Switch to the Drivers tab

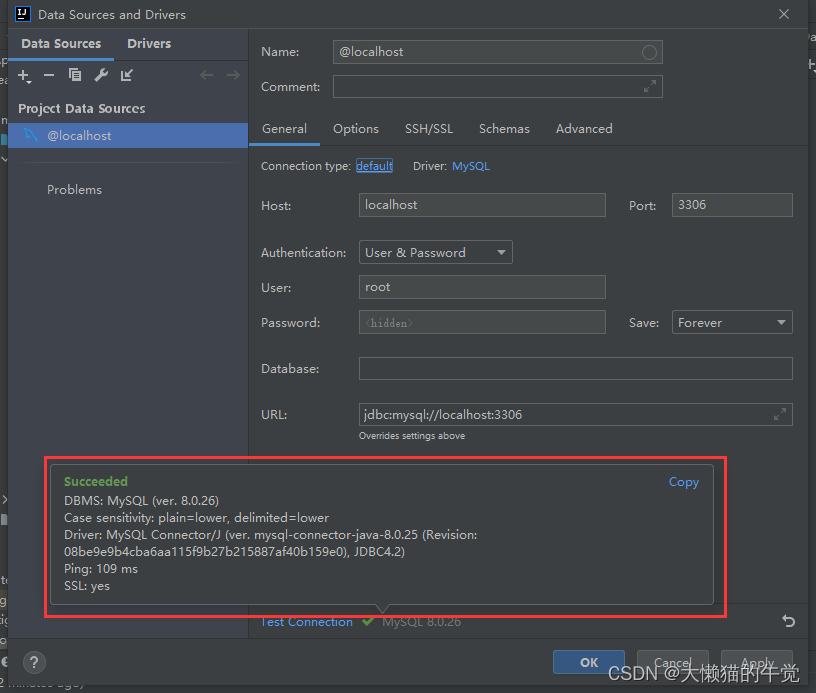(149, 44)
